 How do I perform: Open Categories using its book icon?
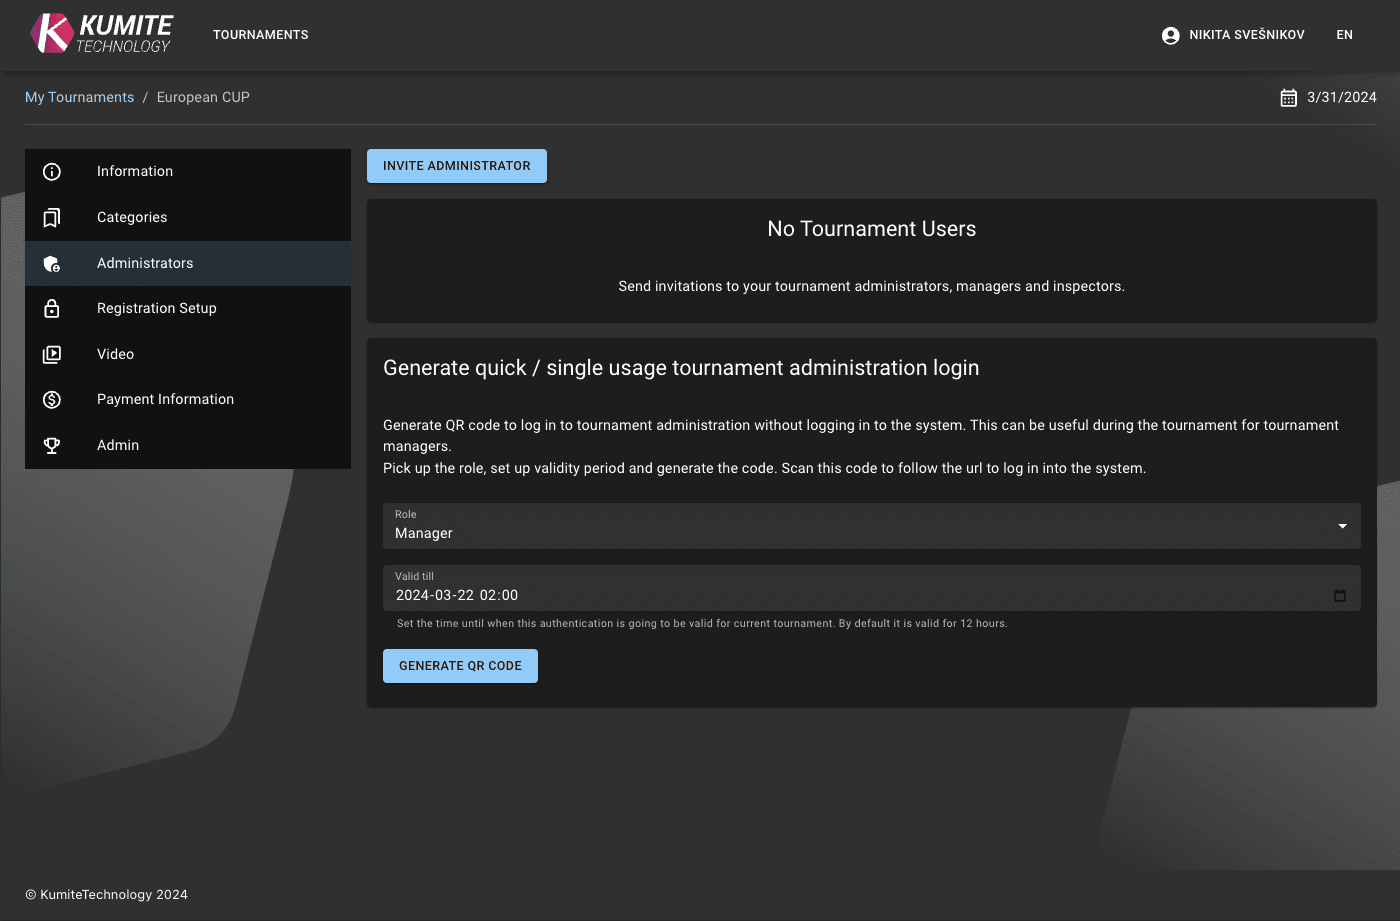tap(51, 217)
